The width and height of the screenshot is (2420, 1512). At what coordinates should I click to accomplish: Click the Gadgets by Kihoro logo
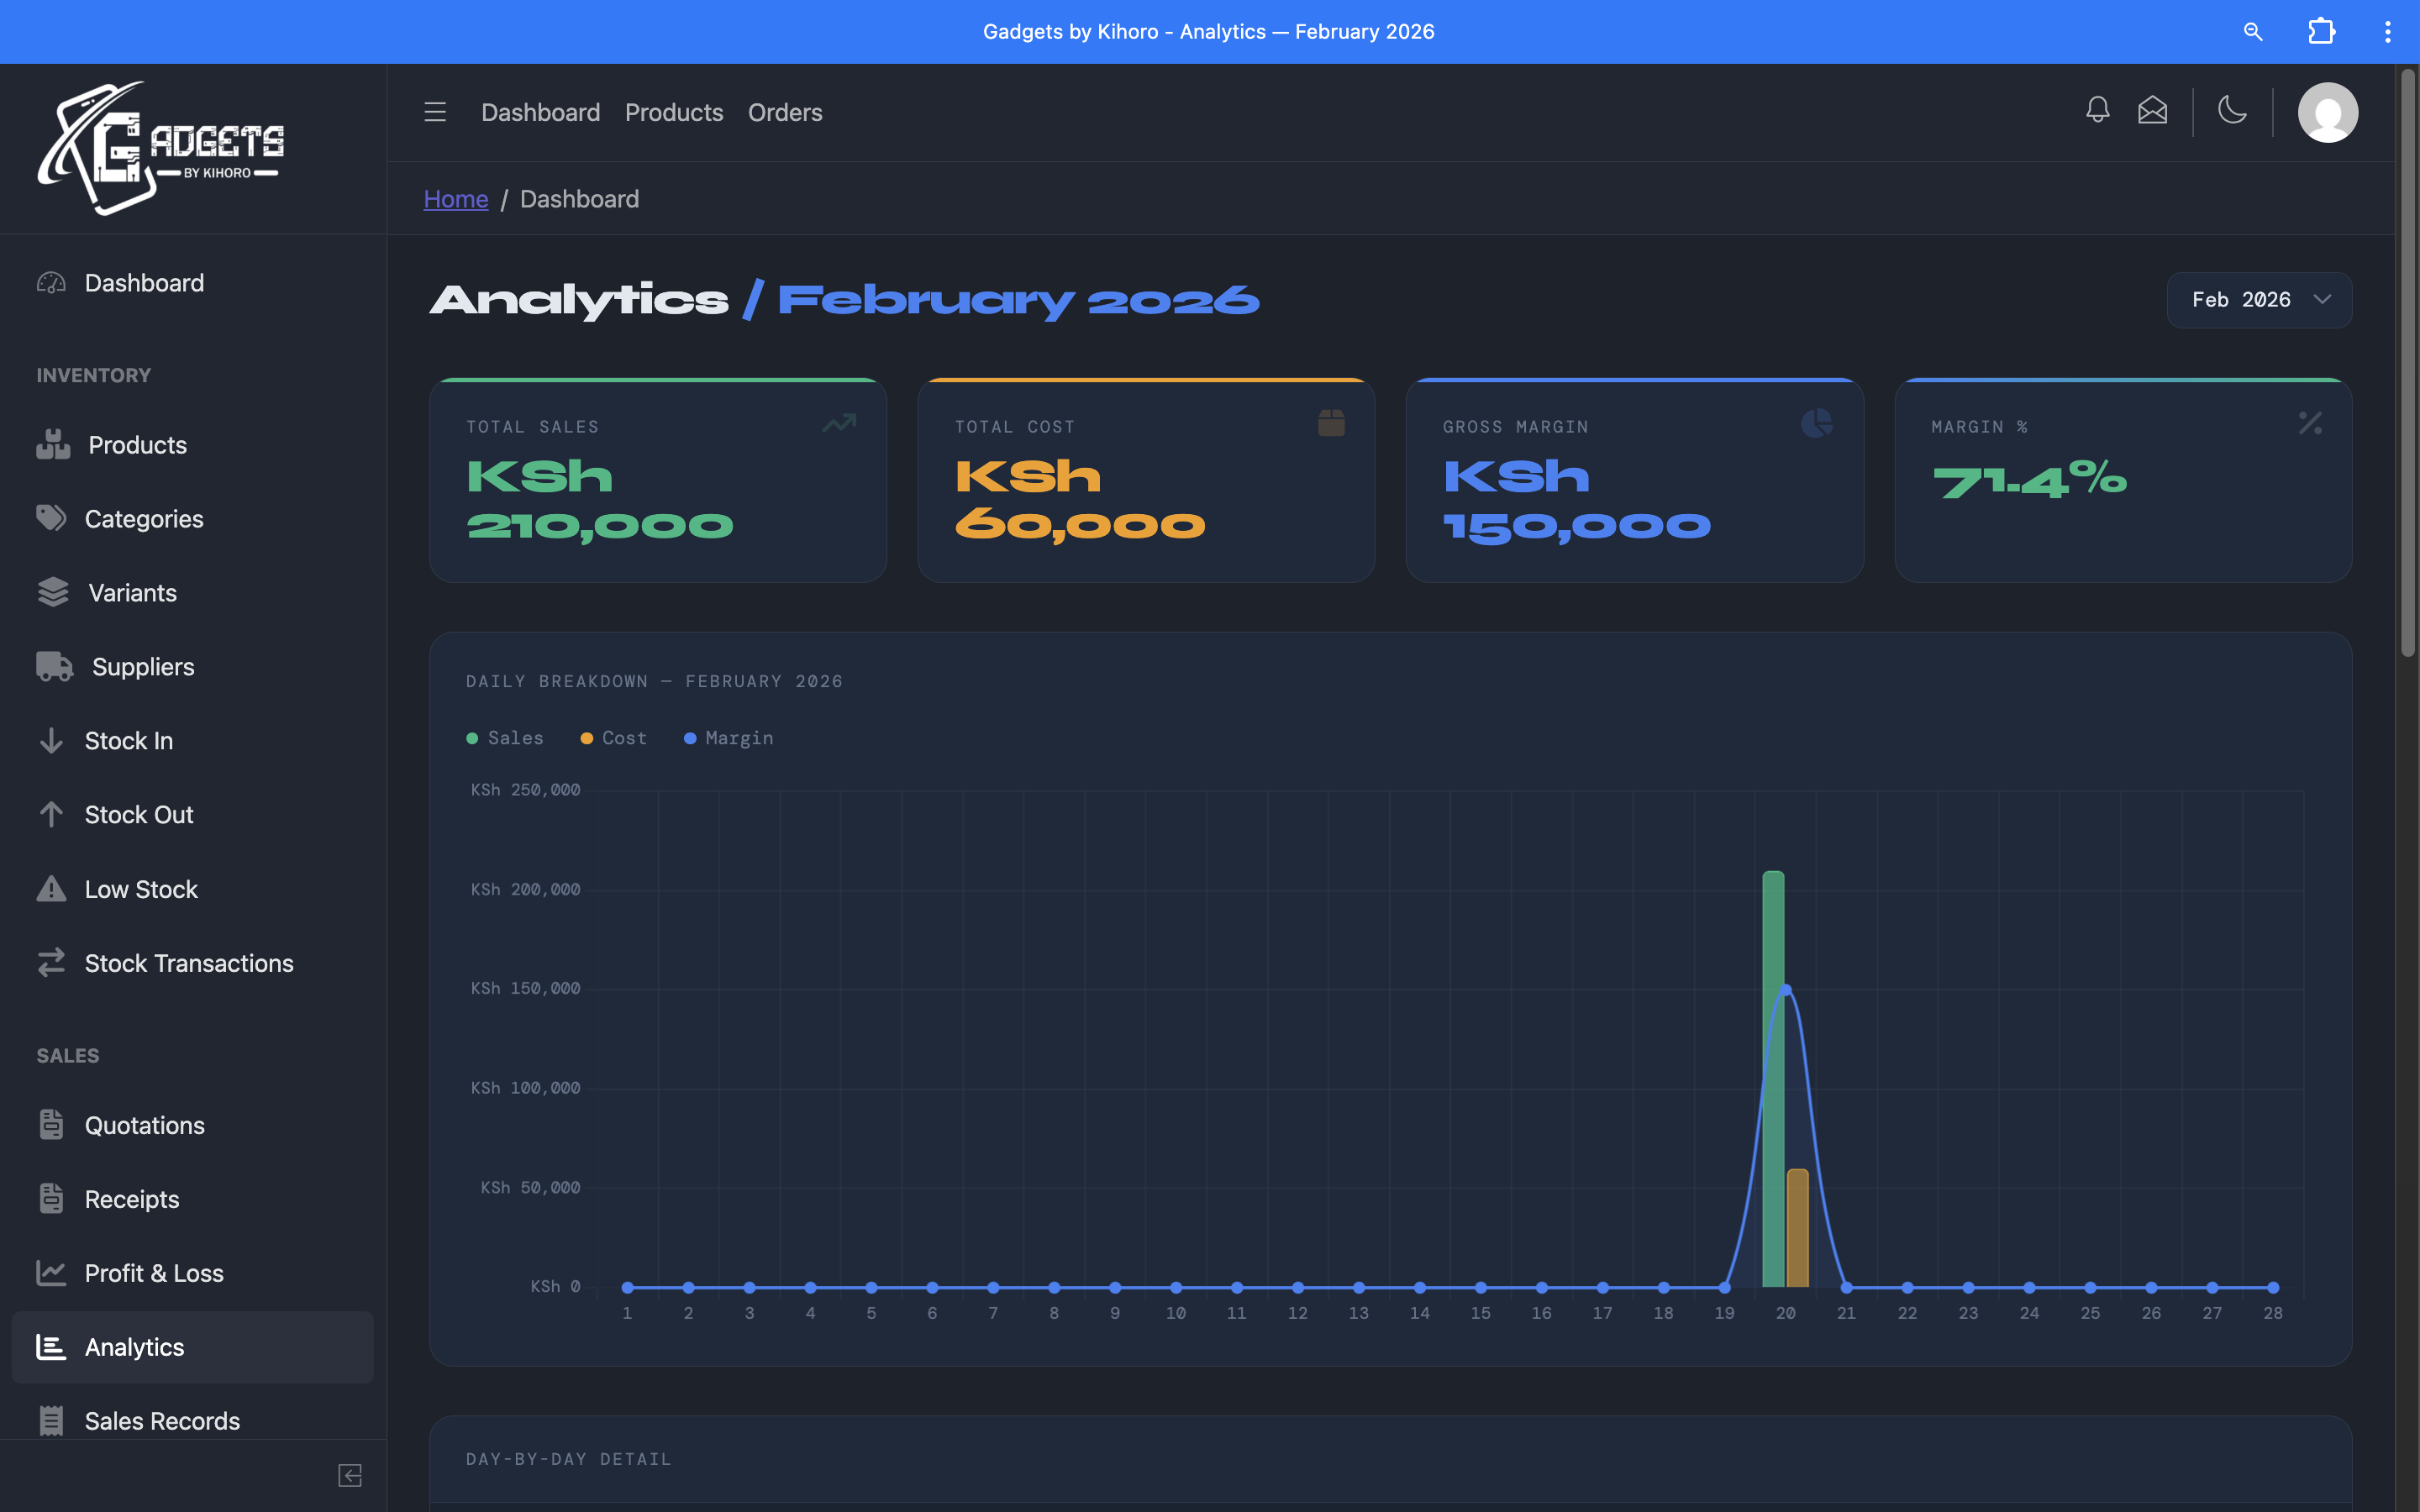(x=161, y=148)
